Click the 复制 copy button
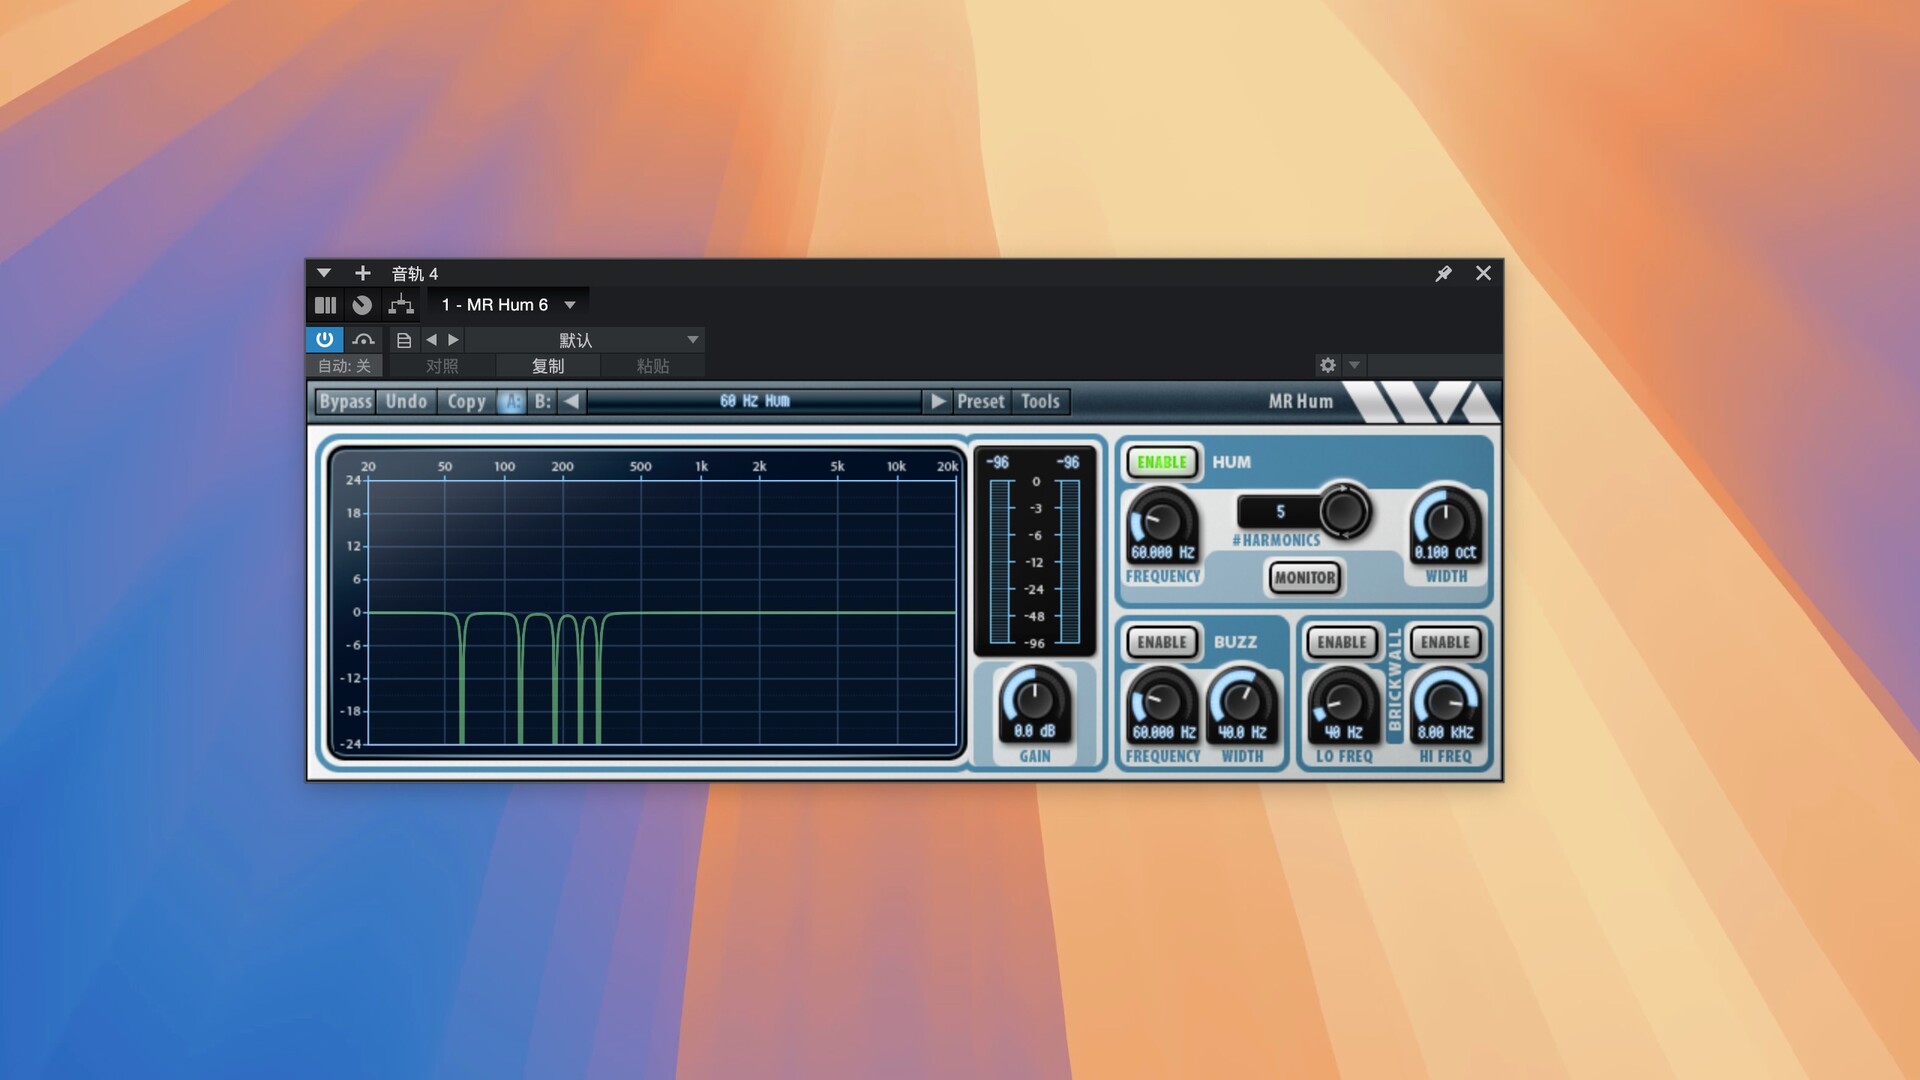 click(x=548, y=366)
